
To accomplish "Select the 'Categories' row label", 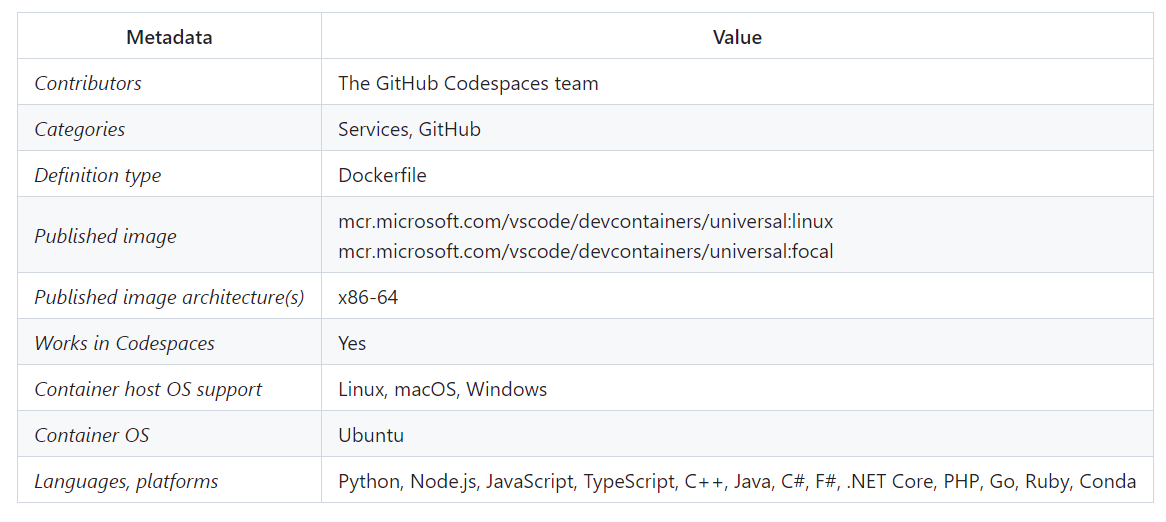I will pos(80,129).
